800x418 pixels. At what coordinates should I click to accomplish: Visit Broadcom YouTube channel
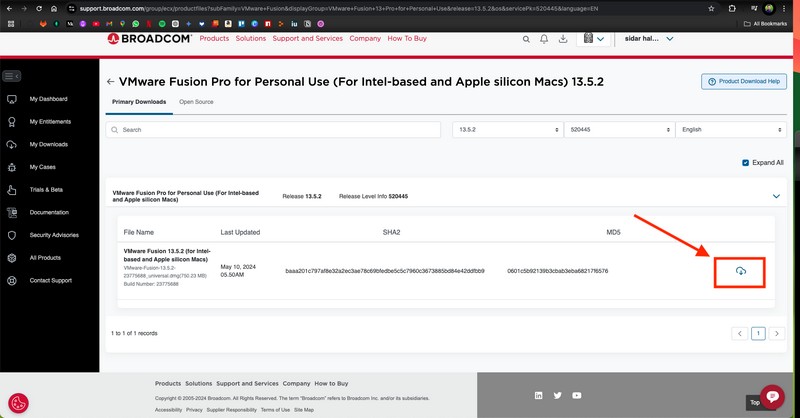pos(577,396)
